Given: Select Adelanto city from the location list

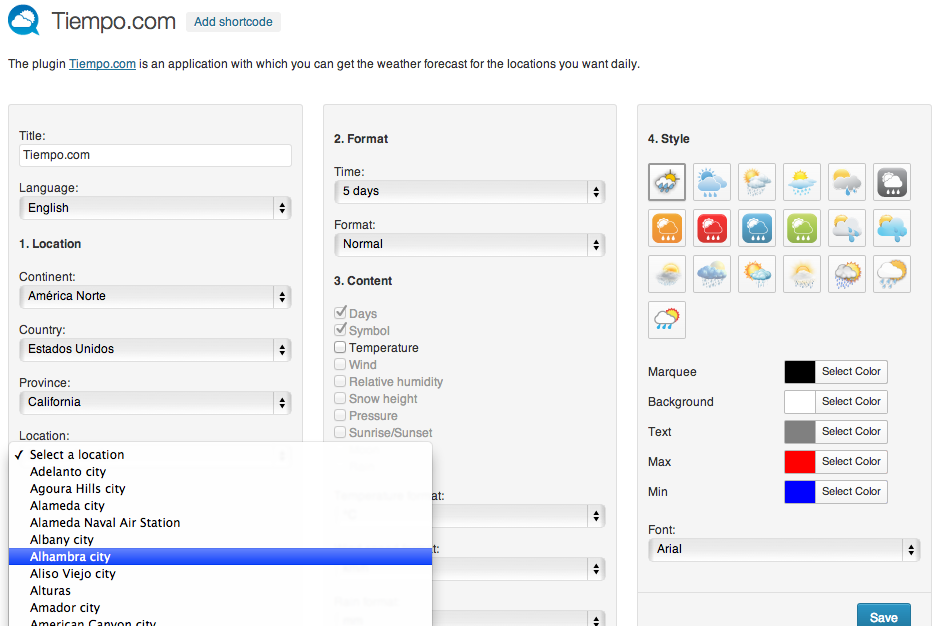Looking at the screenshot, I should tap(221, 472).
